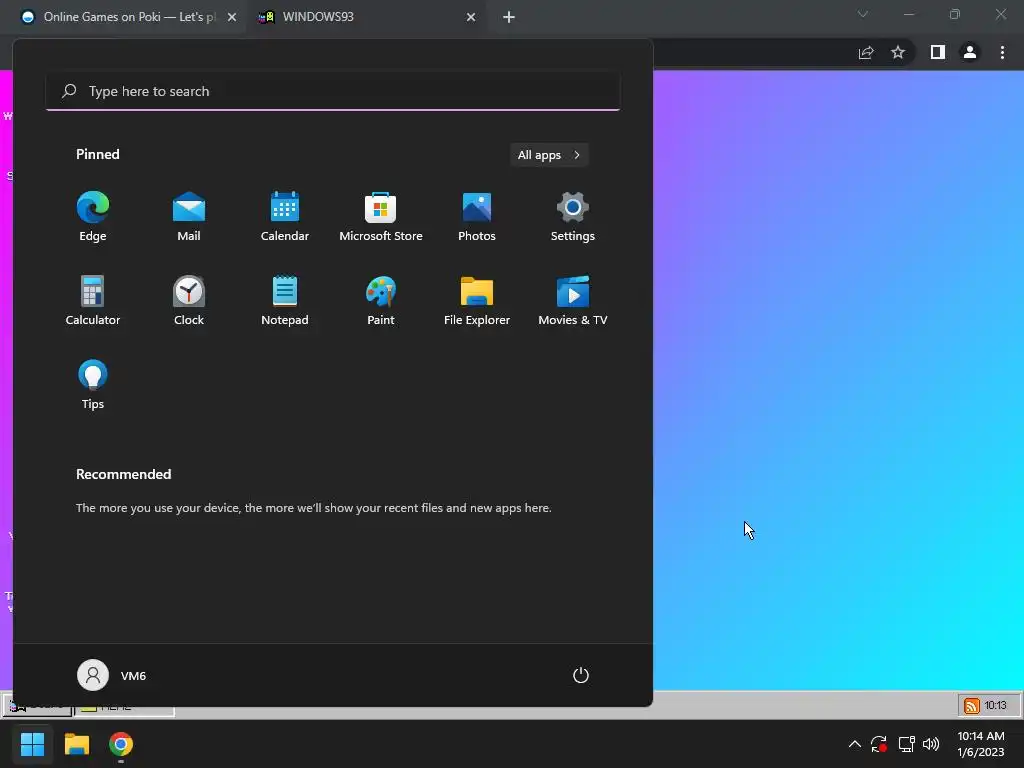Screen dimensions: 1024x768
Task: Launch Movies & TV
Action: click(x=573, y=300)
